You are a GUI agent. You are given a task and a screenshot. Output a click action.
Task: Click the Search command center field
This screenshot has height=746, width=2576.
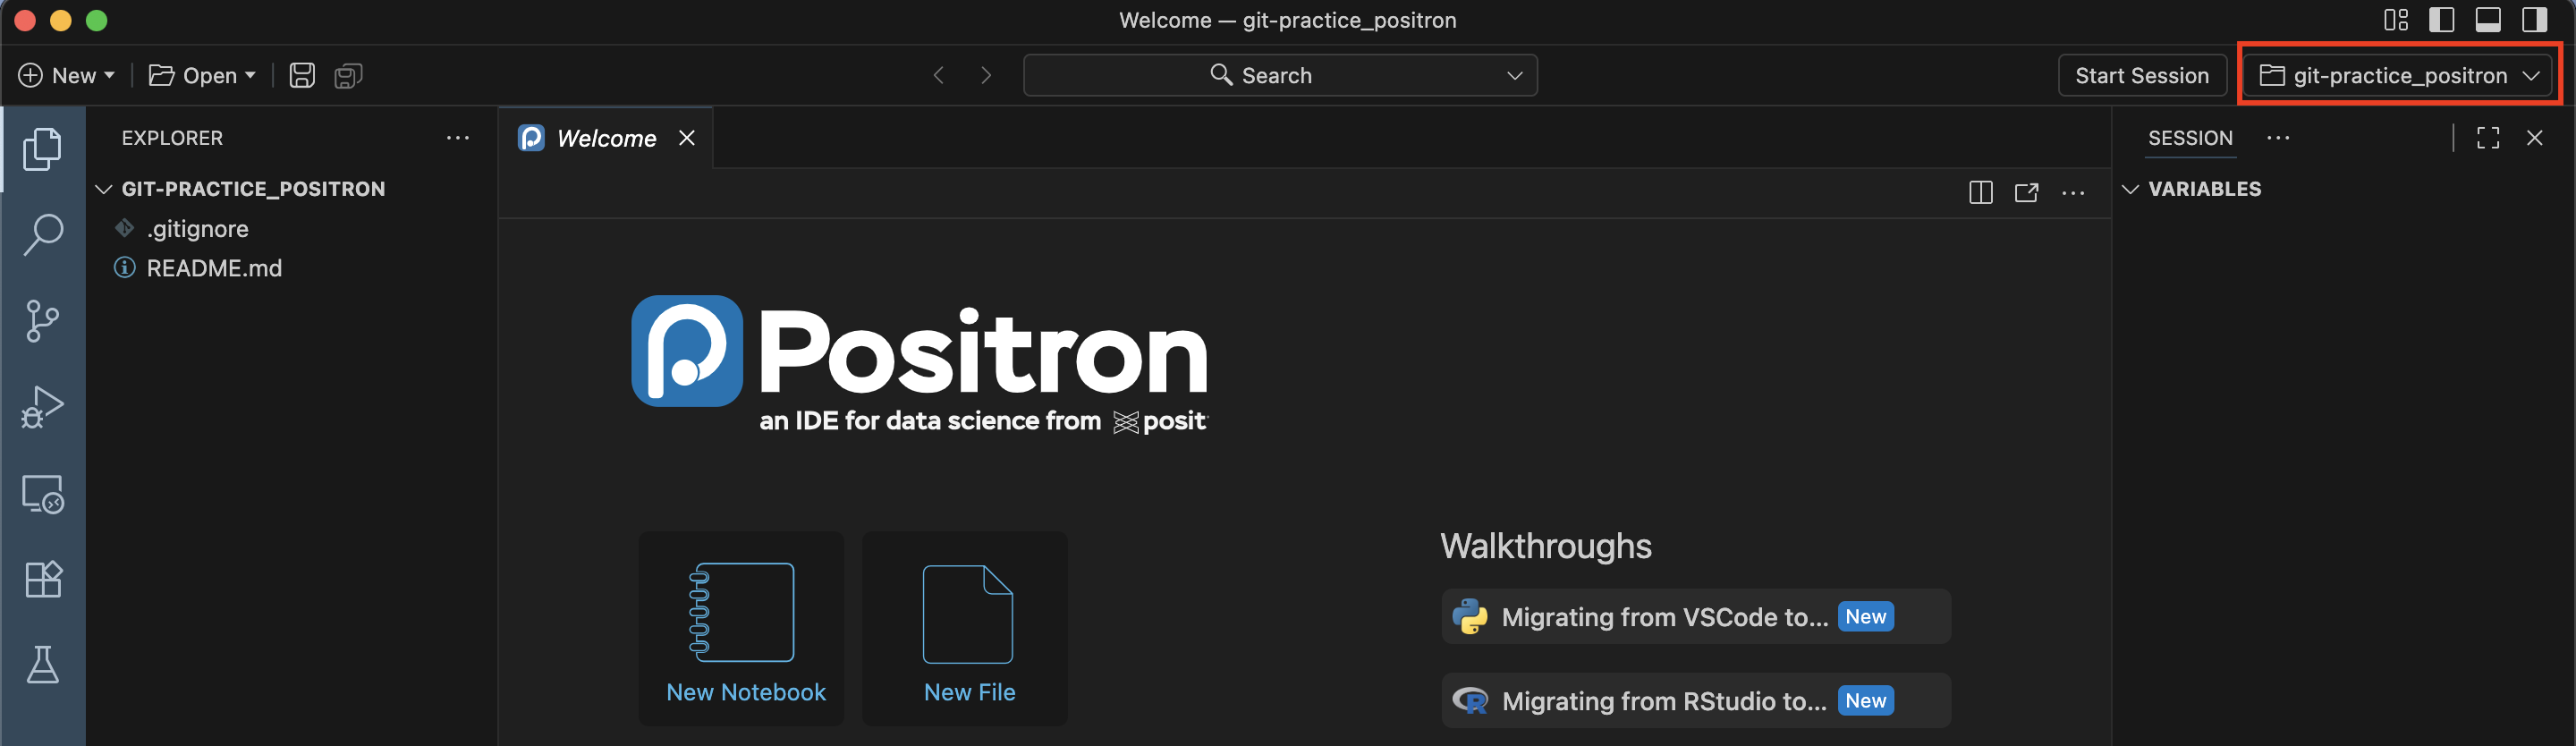pyautogui.click(x=1280, y=75)
